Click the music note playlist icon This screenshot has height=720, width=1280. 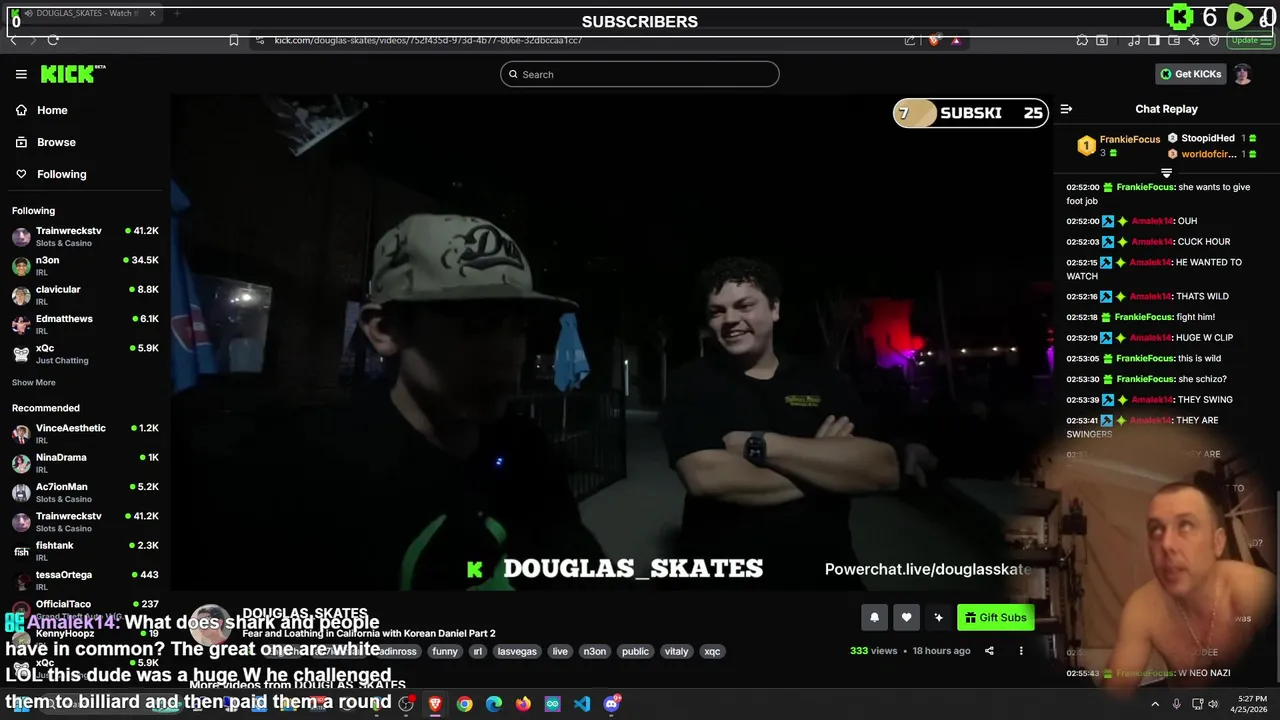coord(1134,40)
